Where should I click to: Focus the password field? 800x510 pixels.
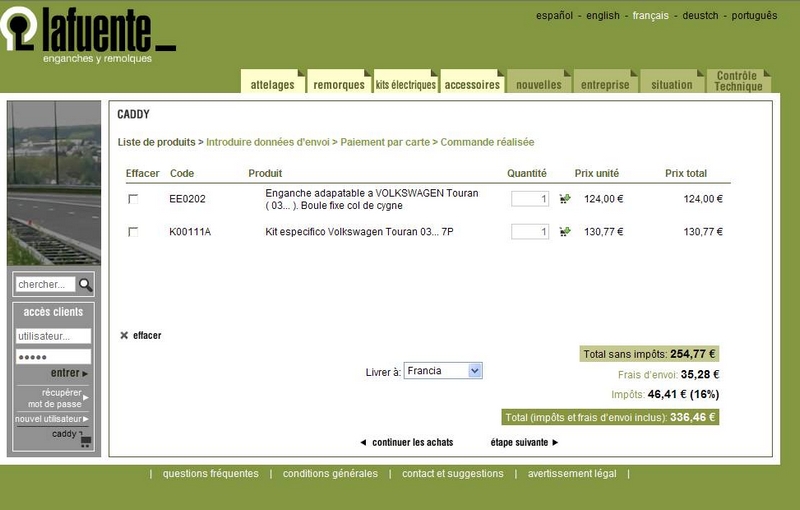tap(53, 356)
